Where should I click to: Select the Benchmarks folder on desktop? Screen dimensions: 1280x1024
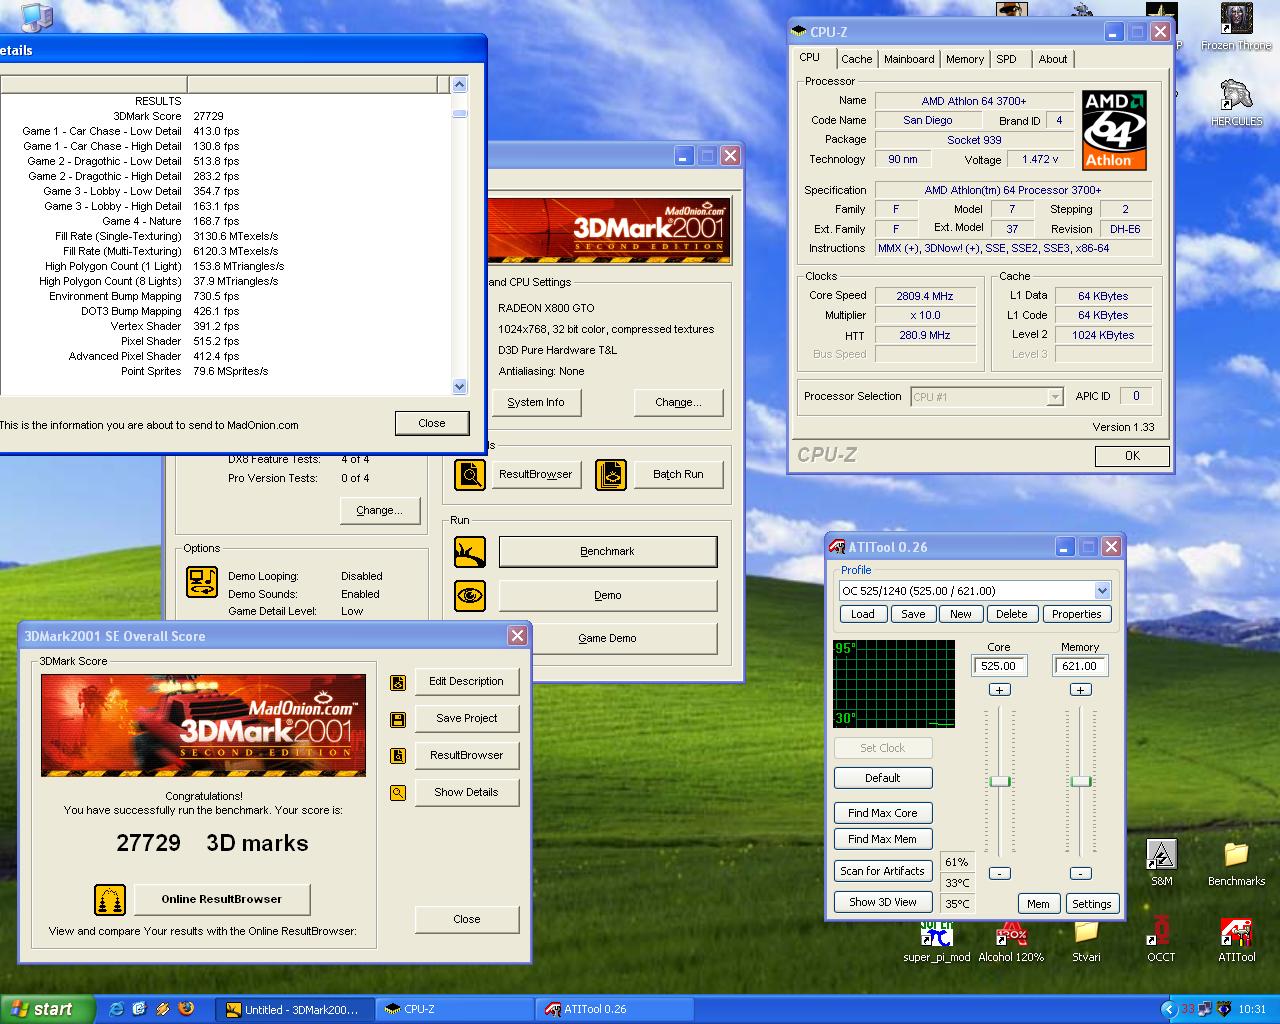tap(1236, 863)
